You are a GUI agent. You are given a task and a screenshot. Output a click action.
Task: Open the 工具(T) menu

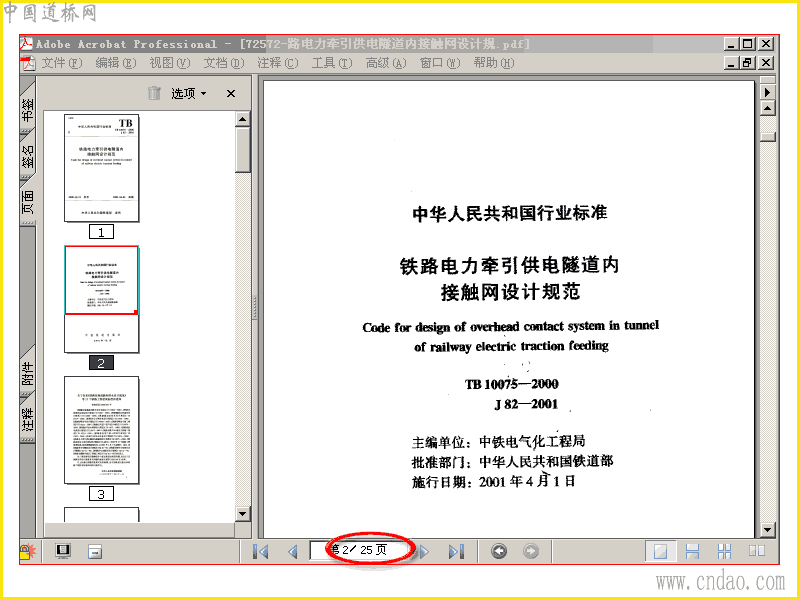[x=332, y=63]
